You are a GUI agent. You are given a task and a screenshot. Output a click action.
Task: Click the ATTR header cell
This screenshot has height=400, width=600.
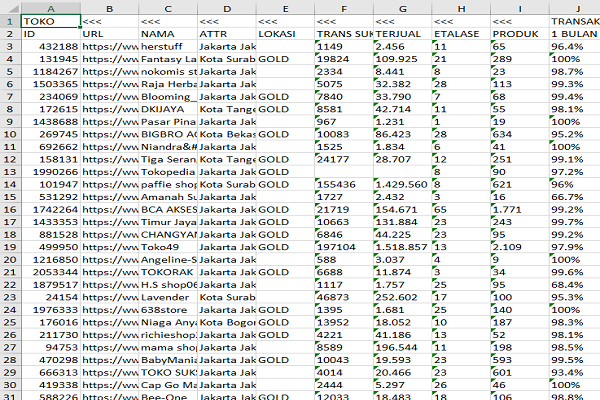227,34
